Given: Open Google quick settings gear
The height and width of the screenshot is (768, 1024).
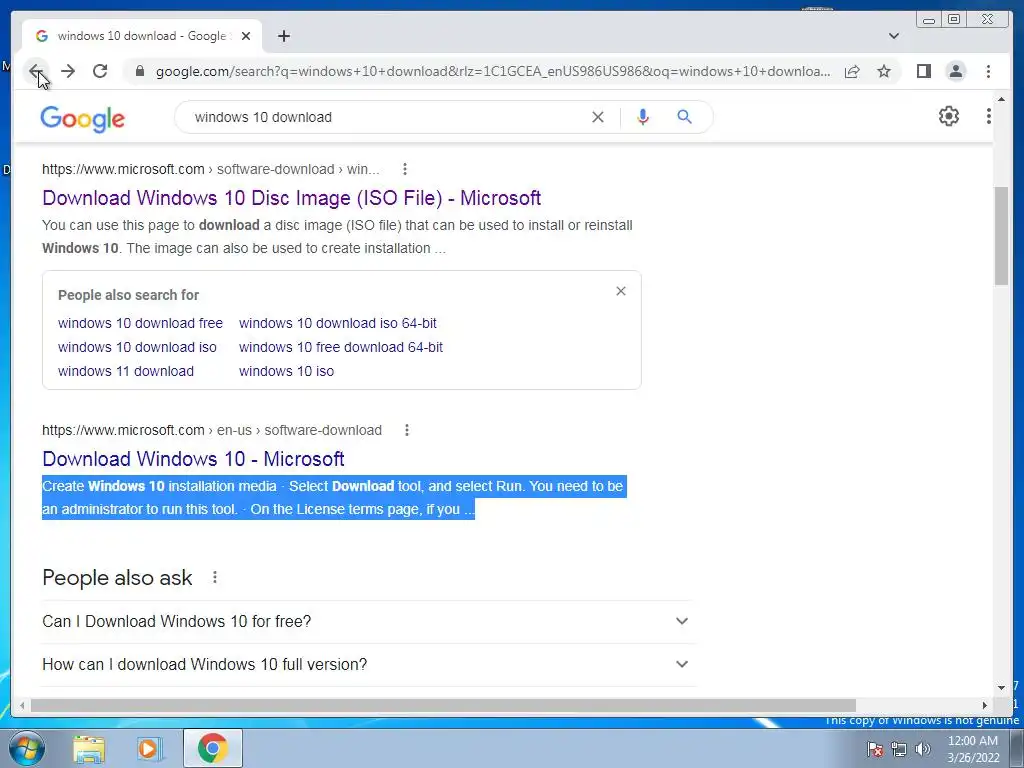Looking at the screenshot, I should (x=949, y=116).
